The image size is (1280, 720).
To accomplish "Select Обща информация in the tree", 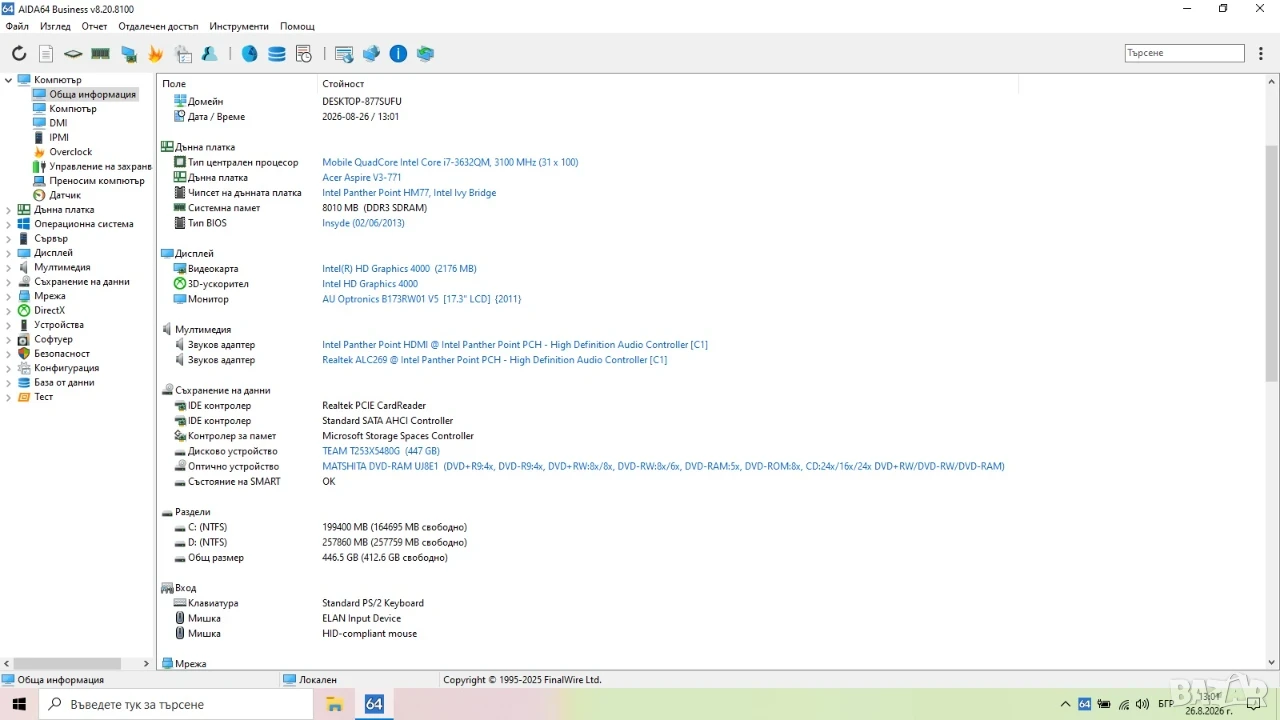I will tap(92, 94).
